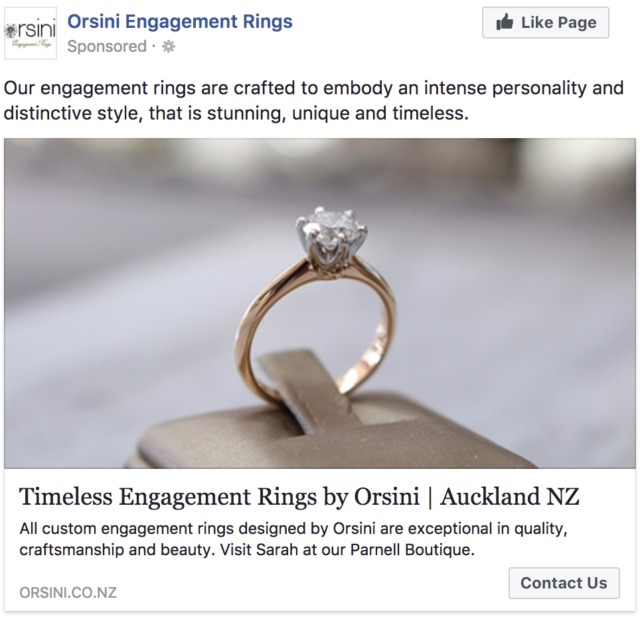This screenshot has width=640, height=619.
Task: Visit the ORSINI.CO.NZ domain link
Action: pos(68,592)
